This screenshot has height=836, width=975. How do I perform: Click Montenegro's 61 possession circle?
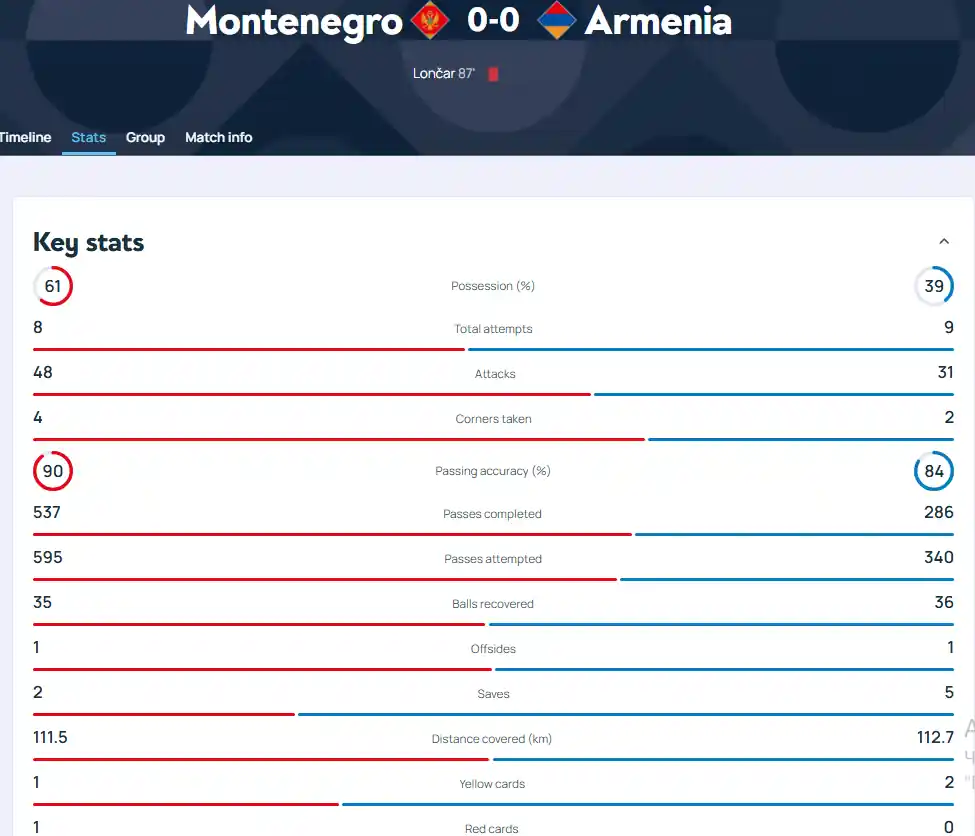coord(53,286)
